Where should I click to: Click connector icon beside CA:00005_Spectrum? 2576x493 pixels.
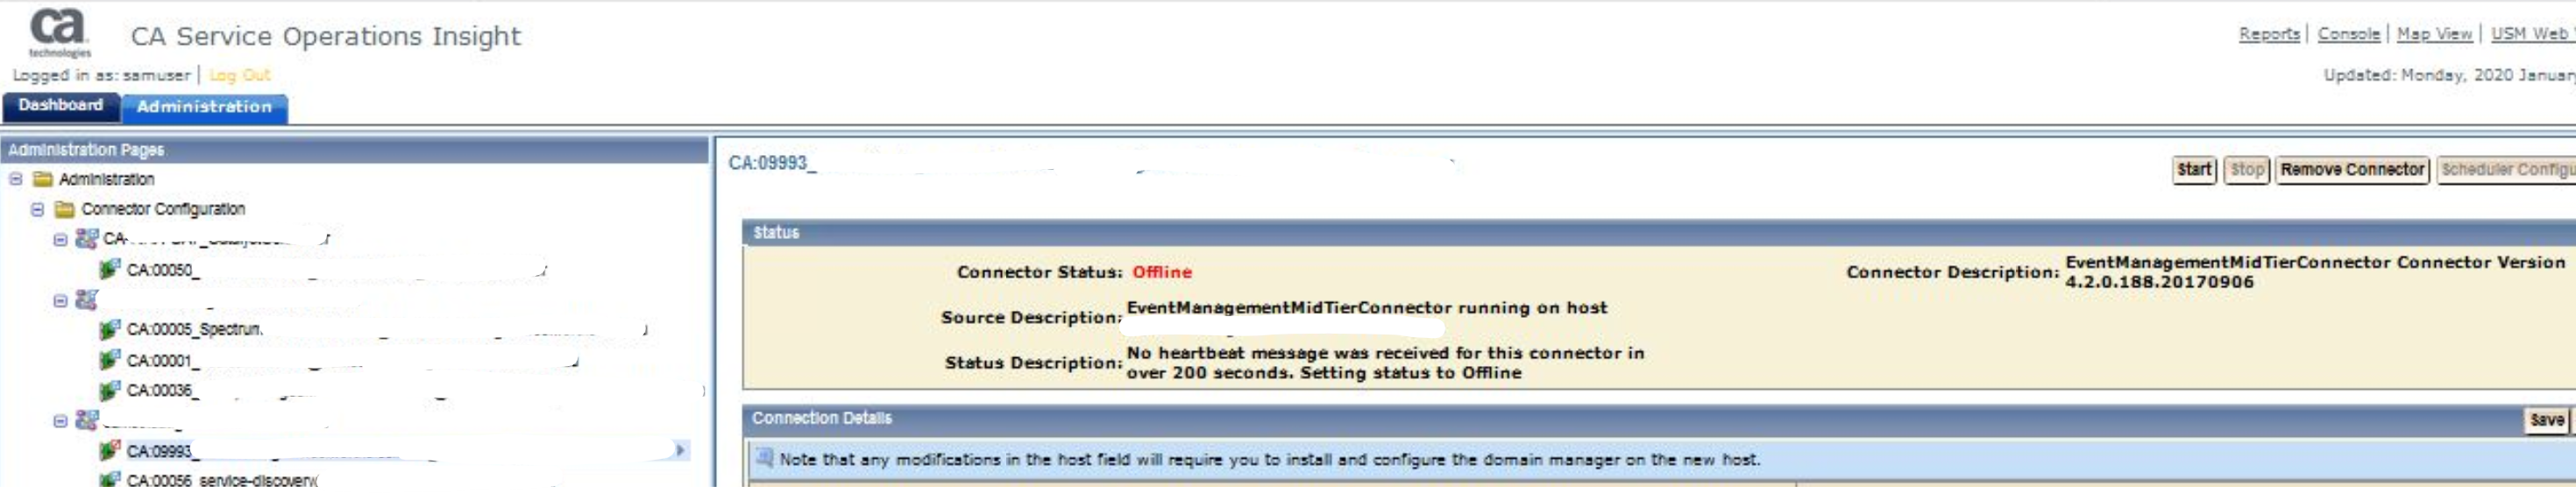[110, 331]
